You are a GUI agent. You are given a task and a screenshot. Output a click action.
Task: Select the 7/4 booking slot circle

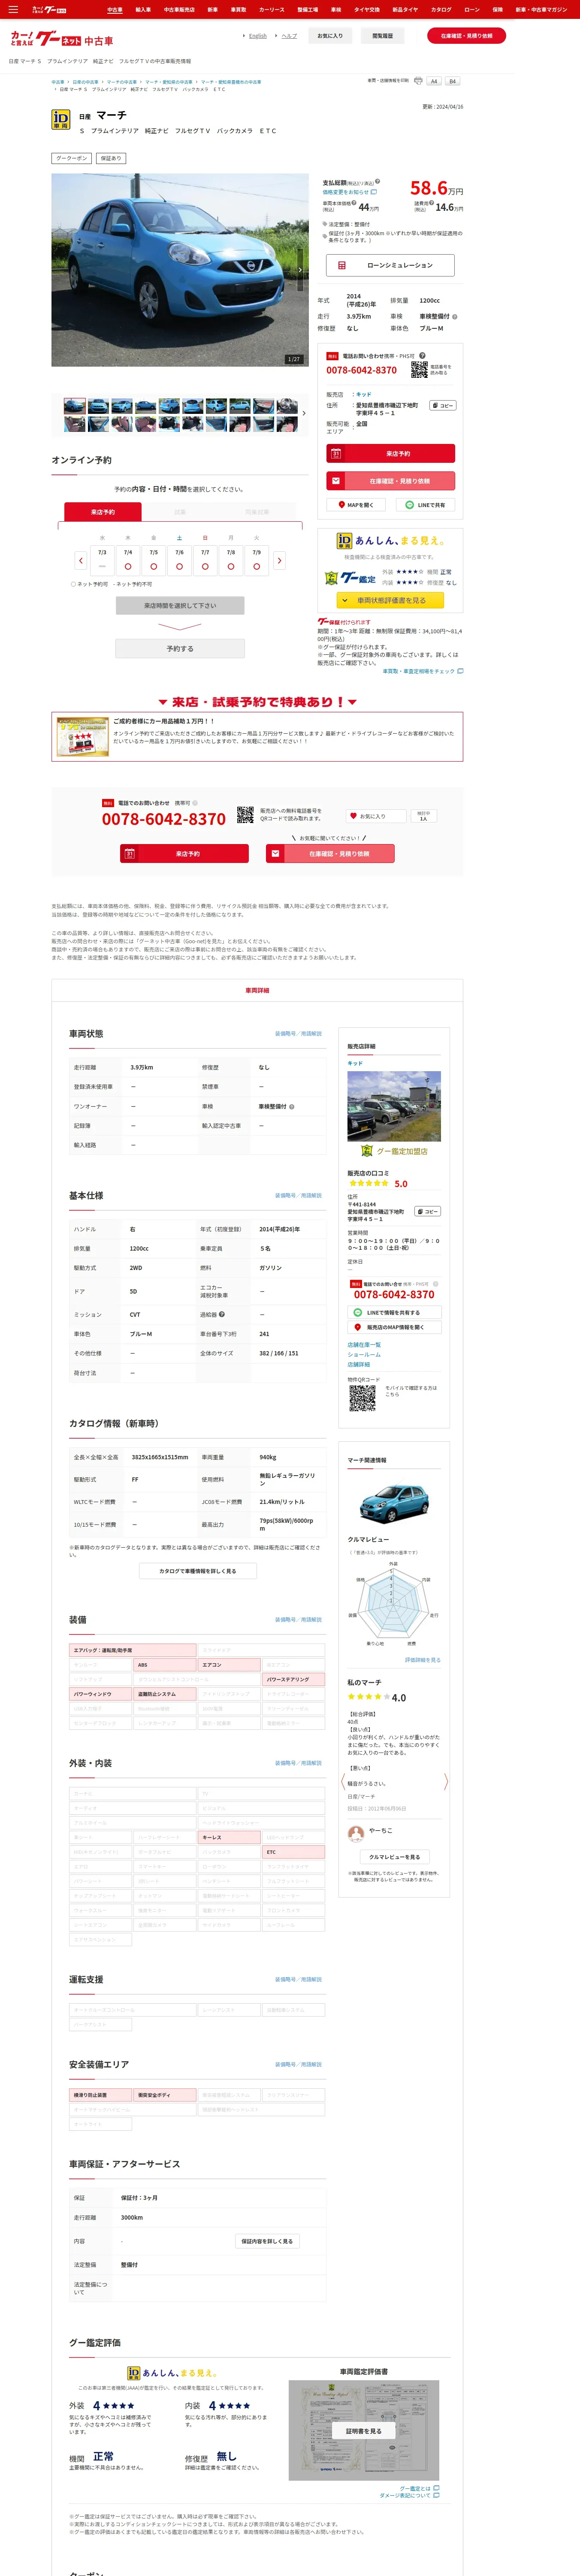point(128,566)
